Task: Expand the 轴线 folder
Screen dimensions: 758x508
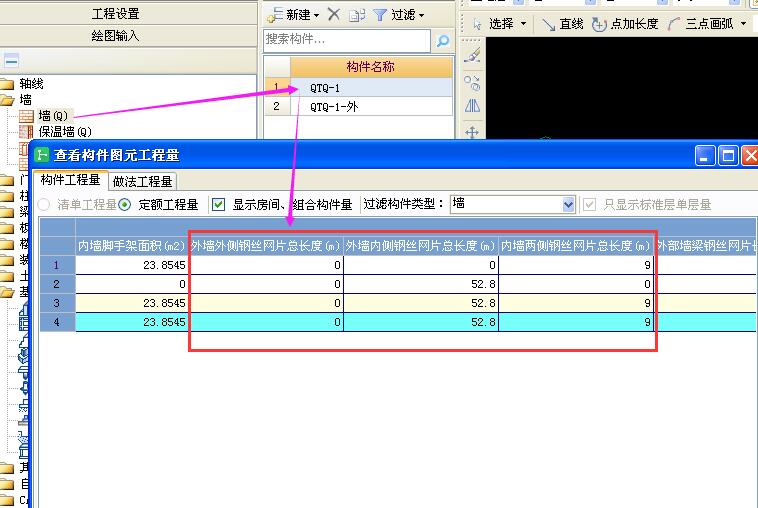Action: coord(7,84)
